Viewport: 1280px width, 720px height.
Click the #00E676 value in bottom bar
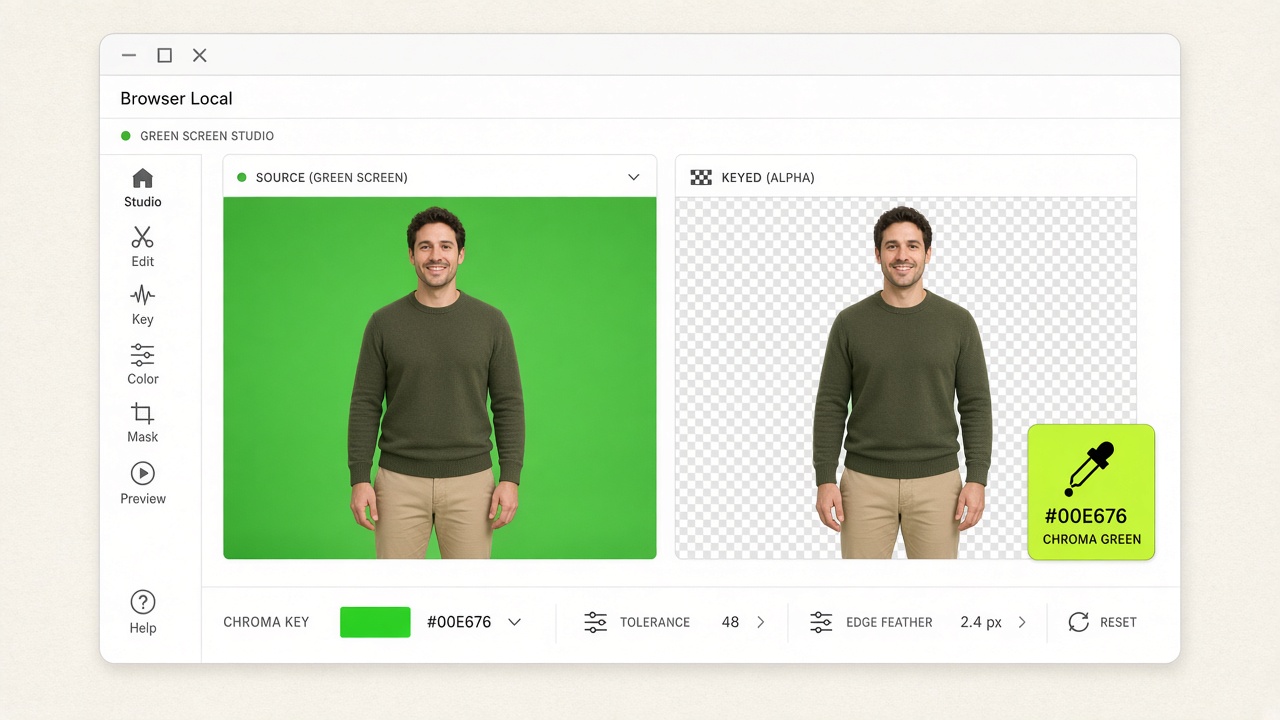click(x=459, y=622)
